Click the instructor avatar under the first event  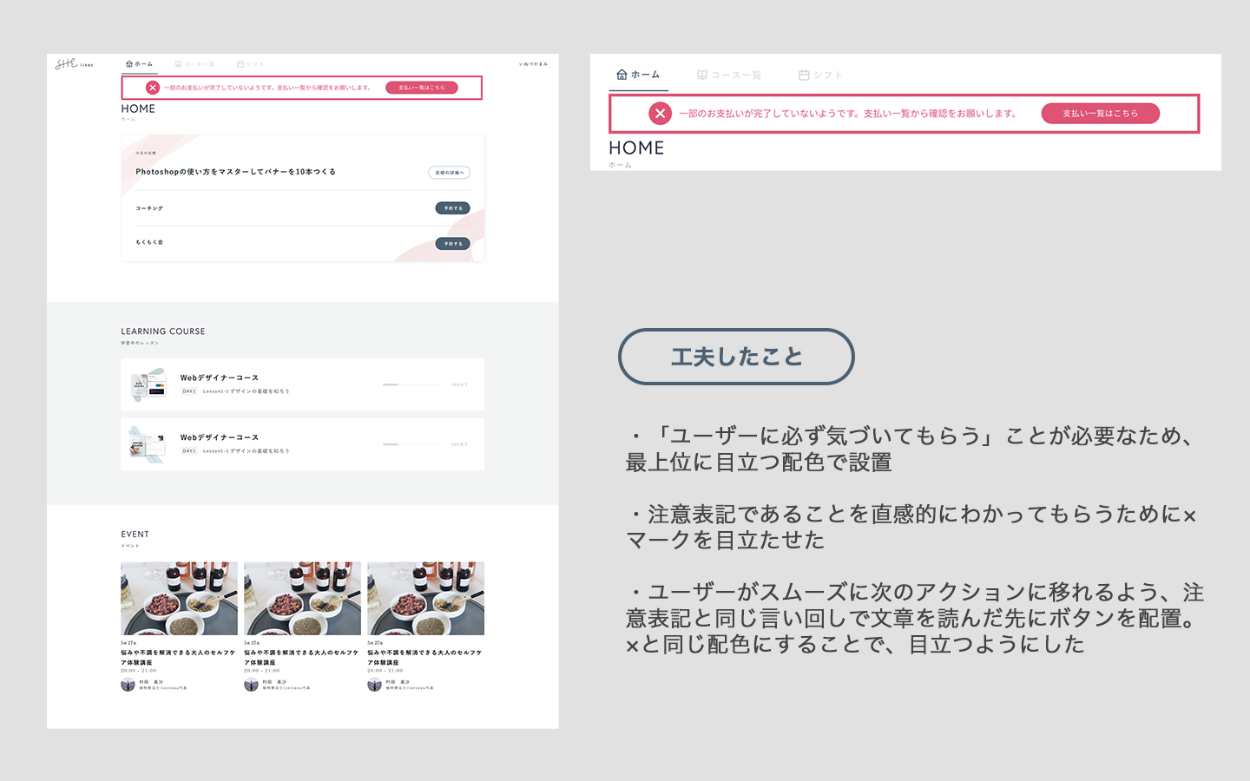pos(128,684)
